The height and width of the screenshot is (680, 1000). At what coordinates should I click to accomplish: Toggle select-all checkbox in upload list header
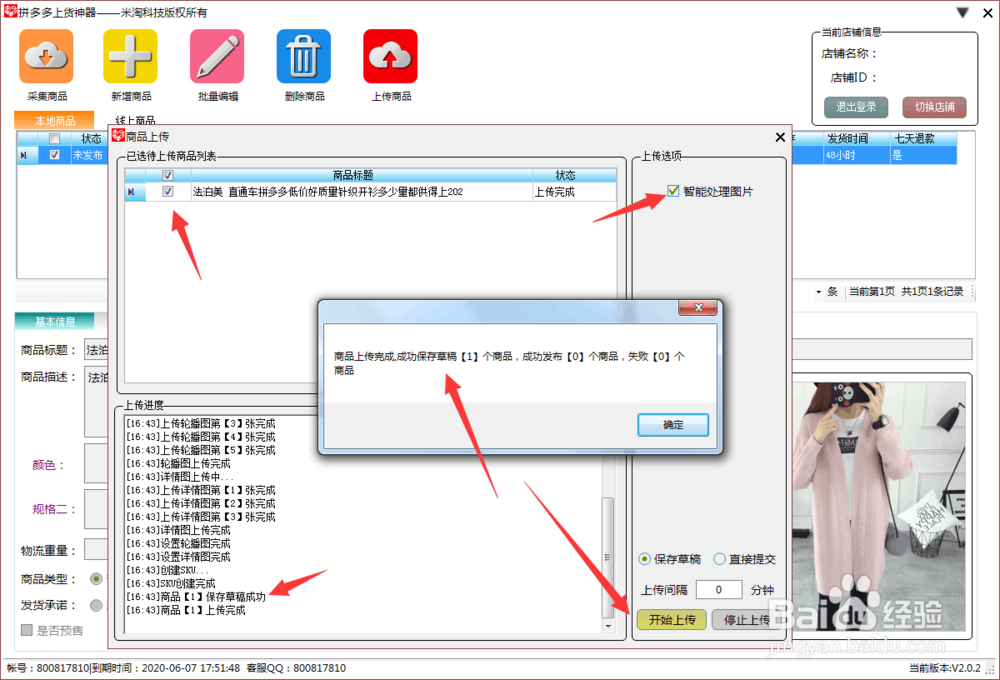168,175
